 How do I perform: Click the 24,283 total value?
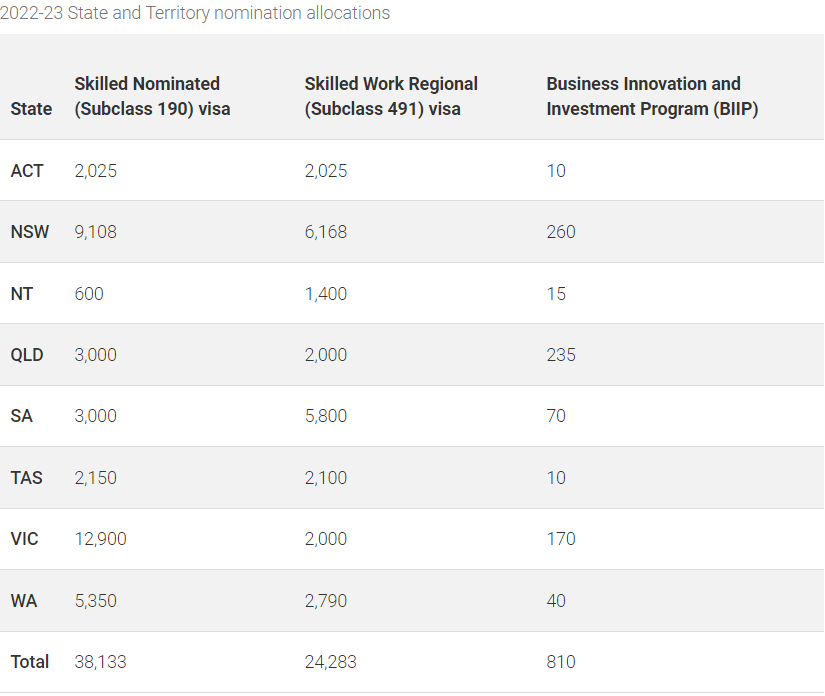coord(330,662)
